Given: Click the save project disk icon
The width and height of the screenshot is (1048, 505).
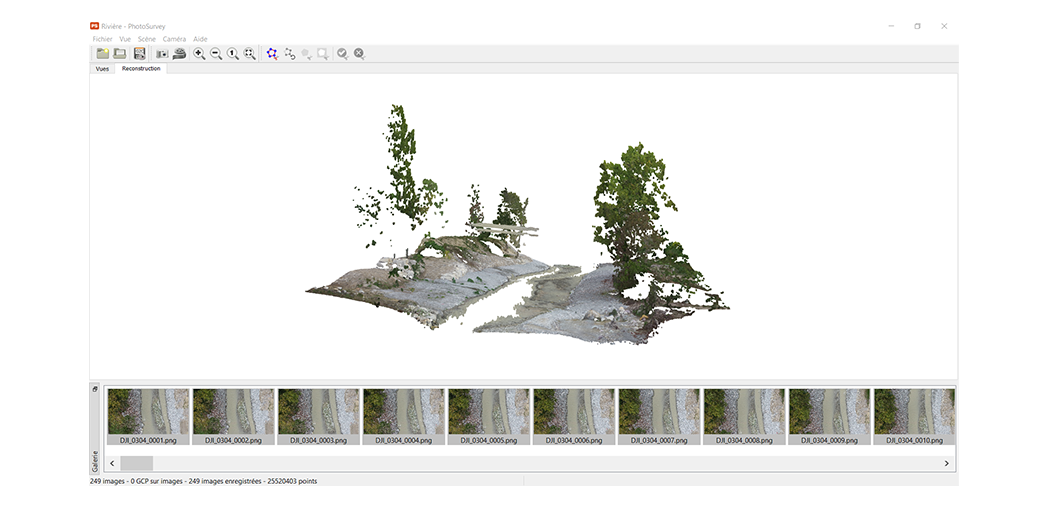Looking at the screenshot, I should (140, 54).
